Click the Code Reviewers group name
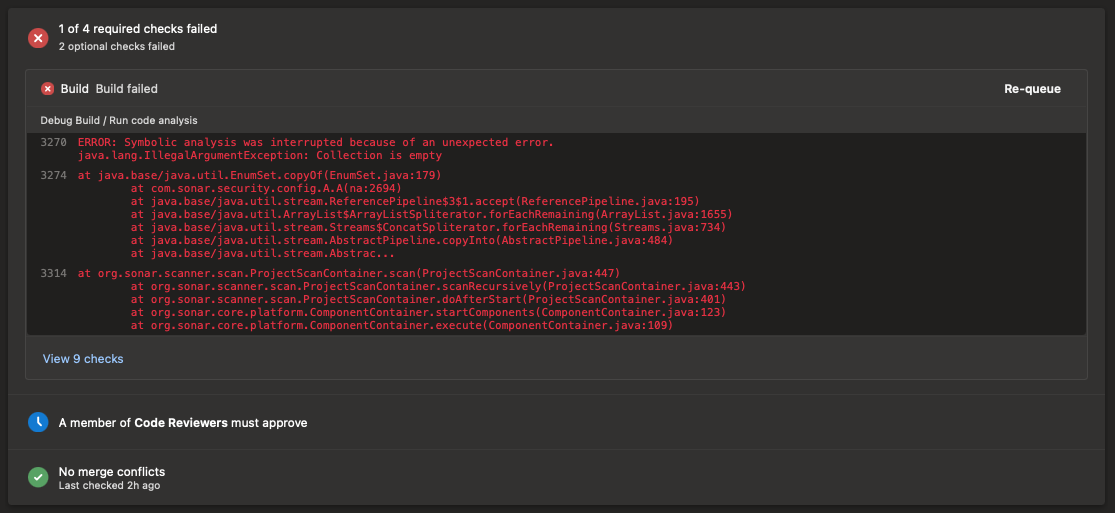This screenshot has height=513, width=1115. 181,423
